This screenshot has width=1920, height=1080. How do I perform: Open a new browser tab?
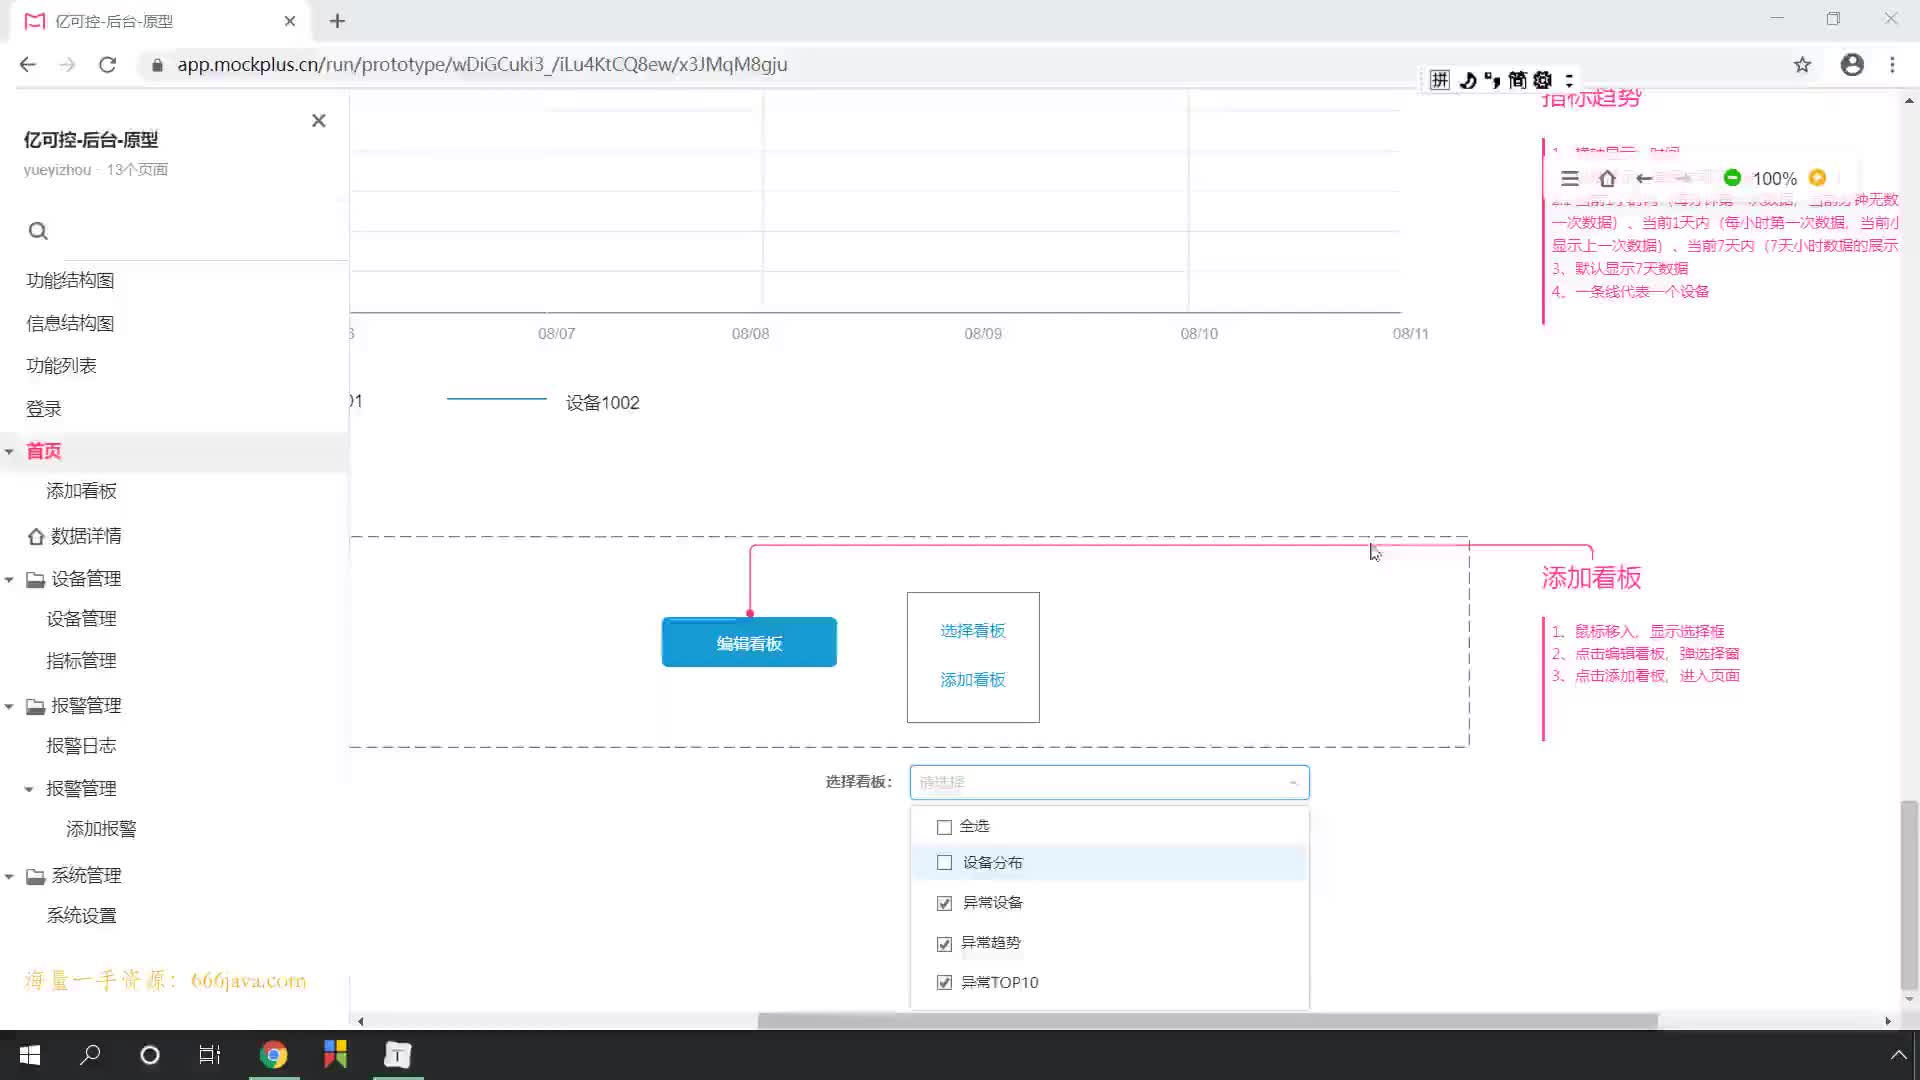[337, 21]
